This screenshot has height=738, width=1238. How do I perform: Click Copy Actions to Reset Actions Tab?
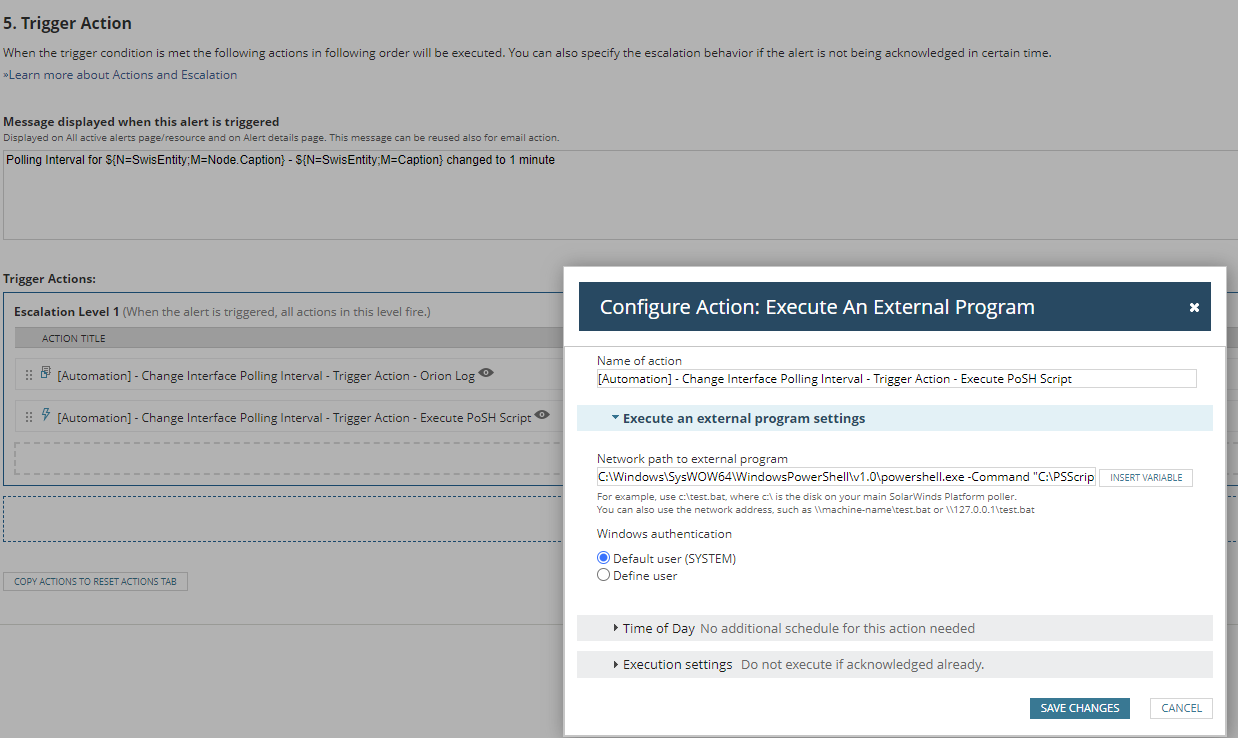click(96, 582)
